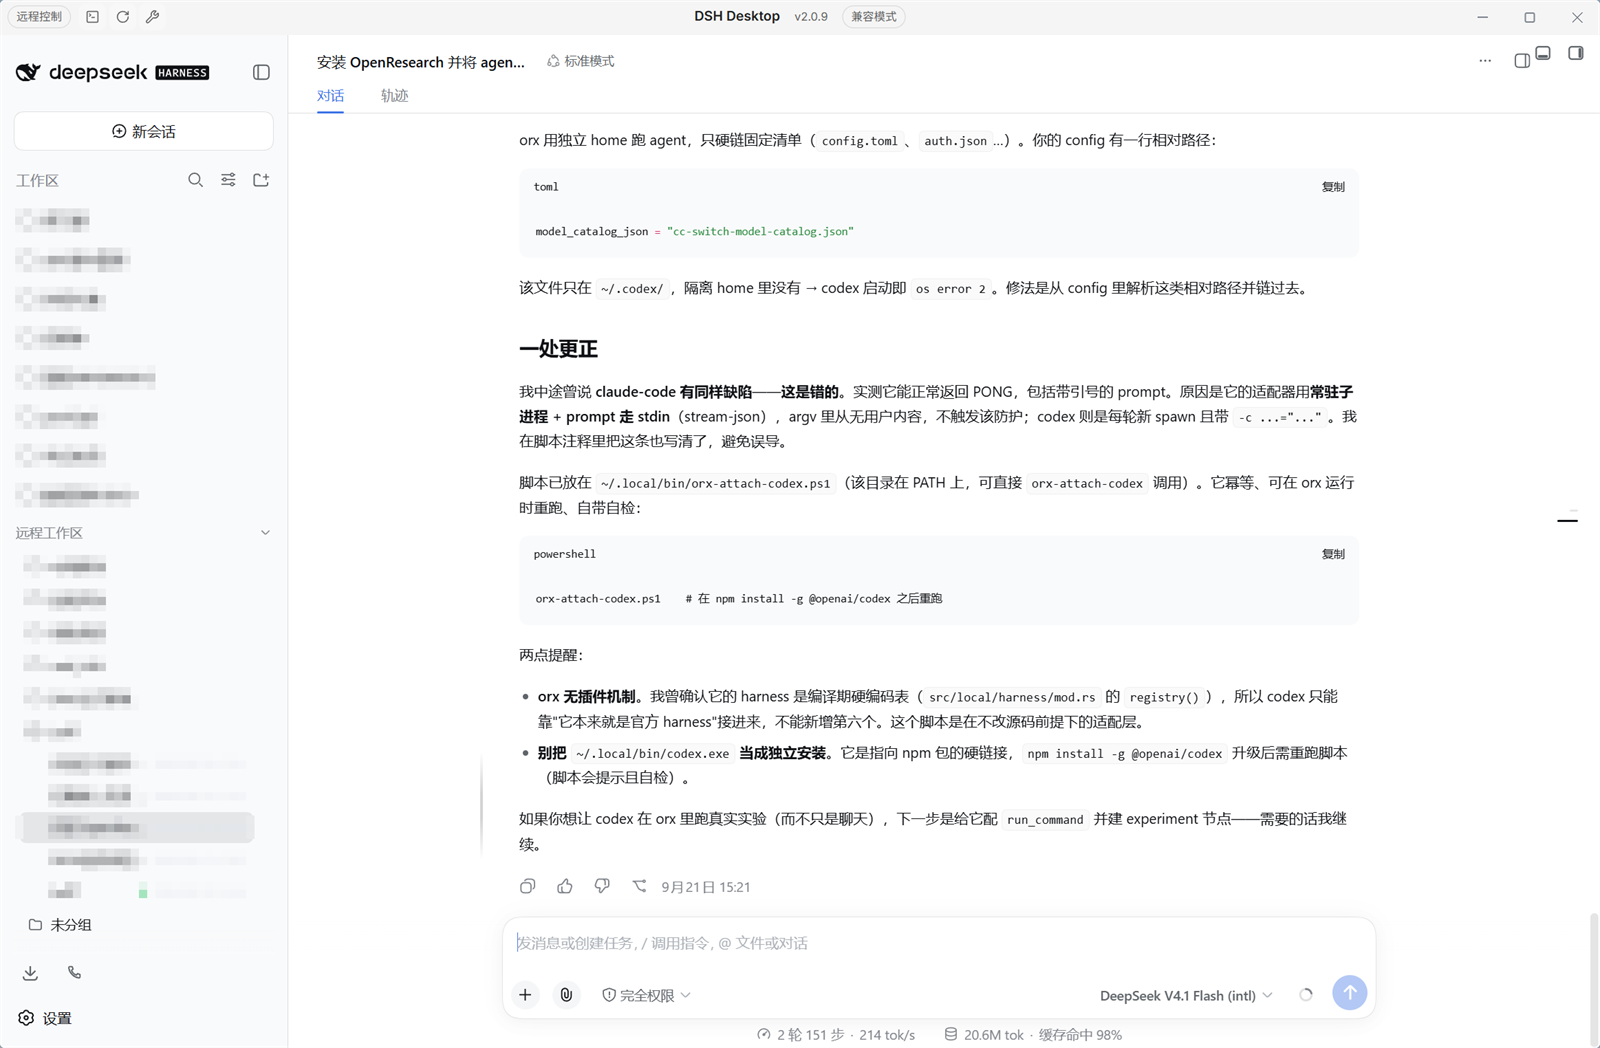
Task: Copy the assistant message icon
Action: tap(528, 886)
